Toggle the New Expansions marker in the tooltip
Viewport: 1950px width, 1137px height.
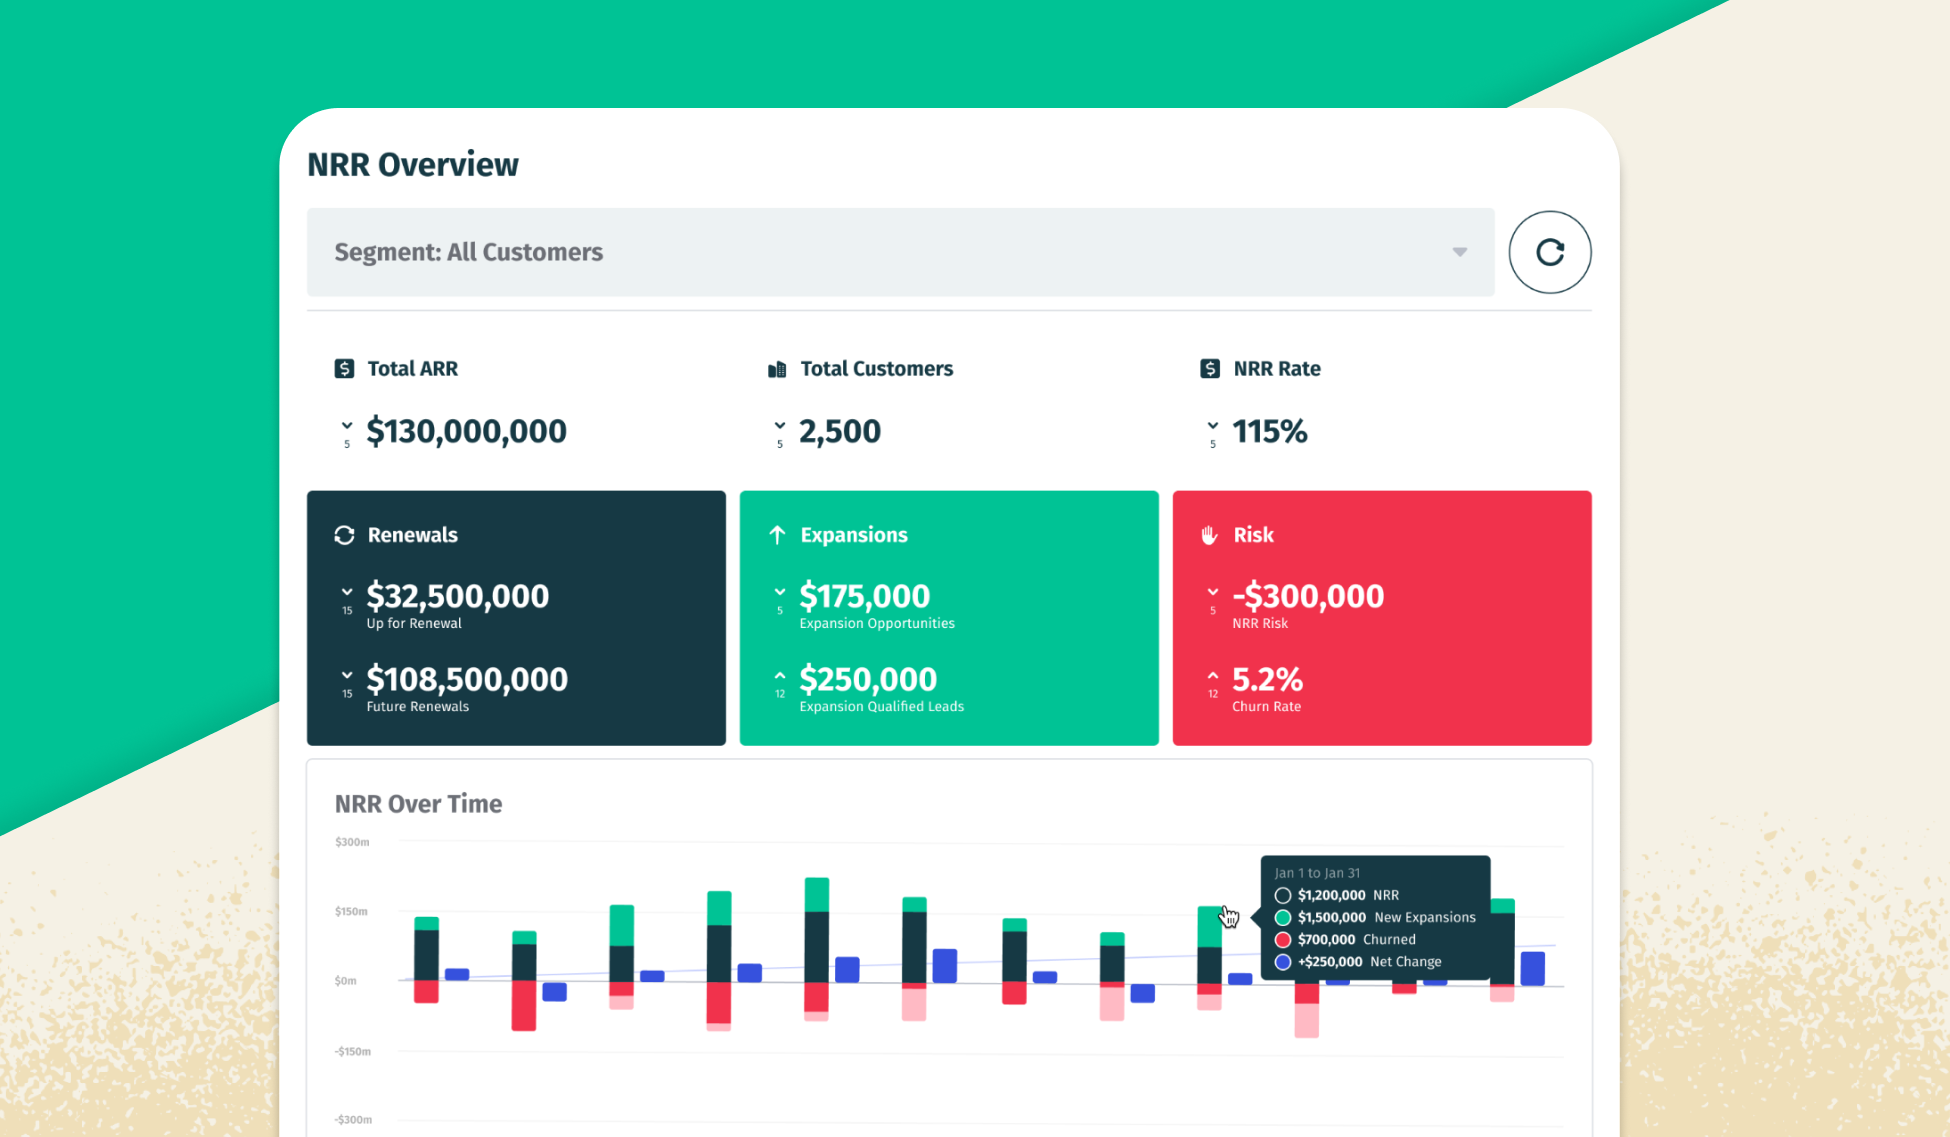pyautogui.click(x=1282, y=917)
